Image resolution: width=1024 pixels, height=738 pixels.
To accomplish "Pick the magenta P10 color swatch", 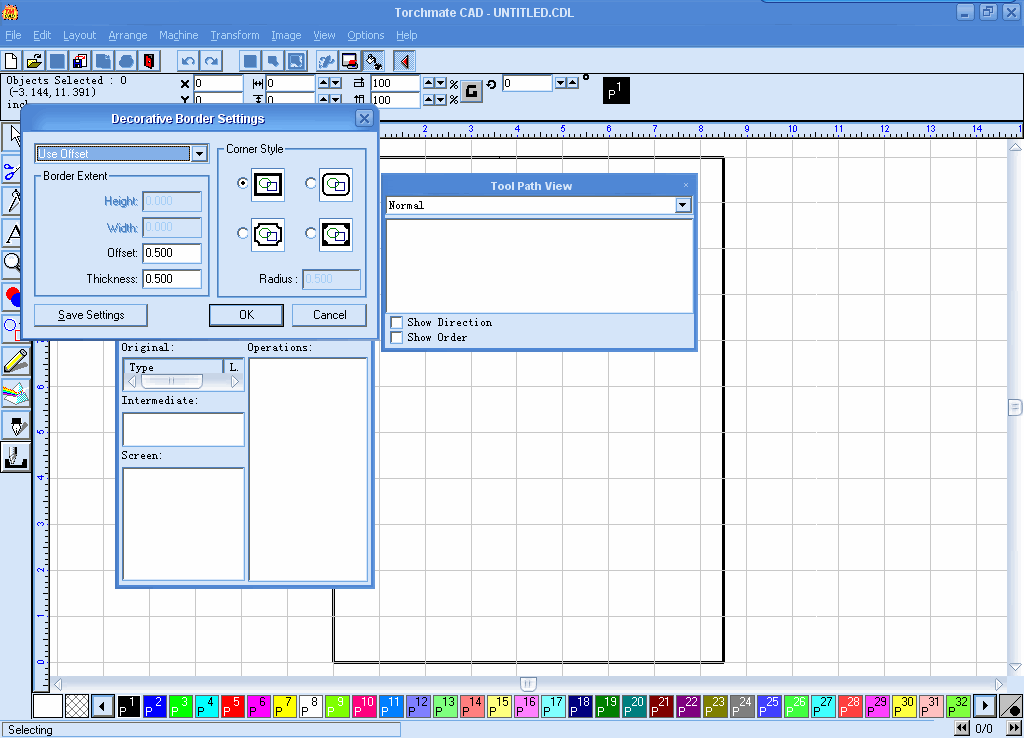I will (x=364, y=706).
